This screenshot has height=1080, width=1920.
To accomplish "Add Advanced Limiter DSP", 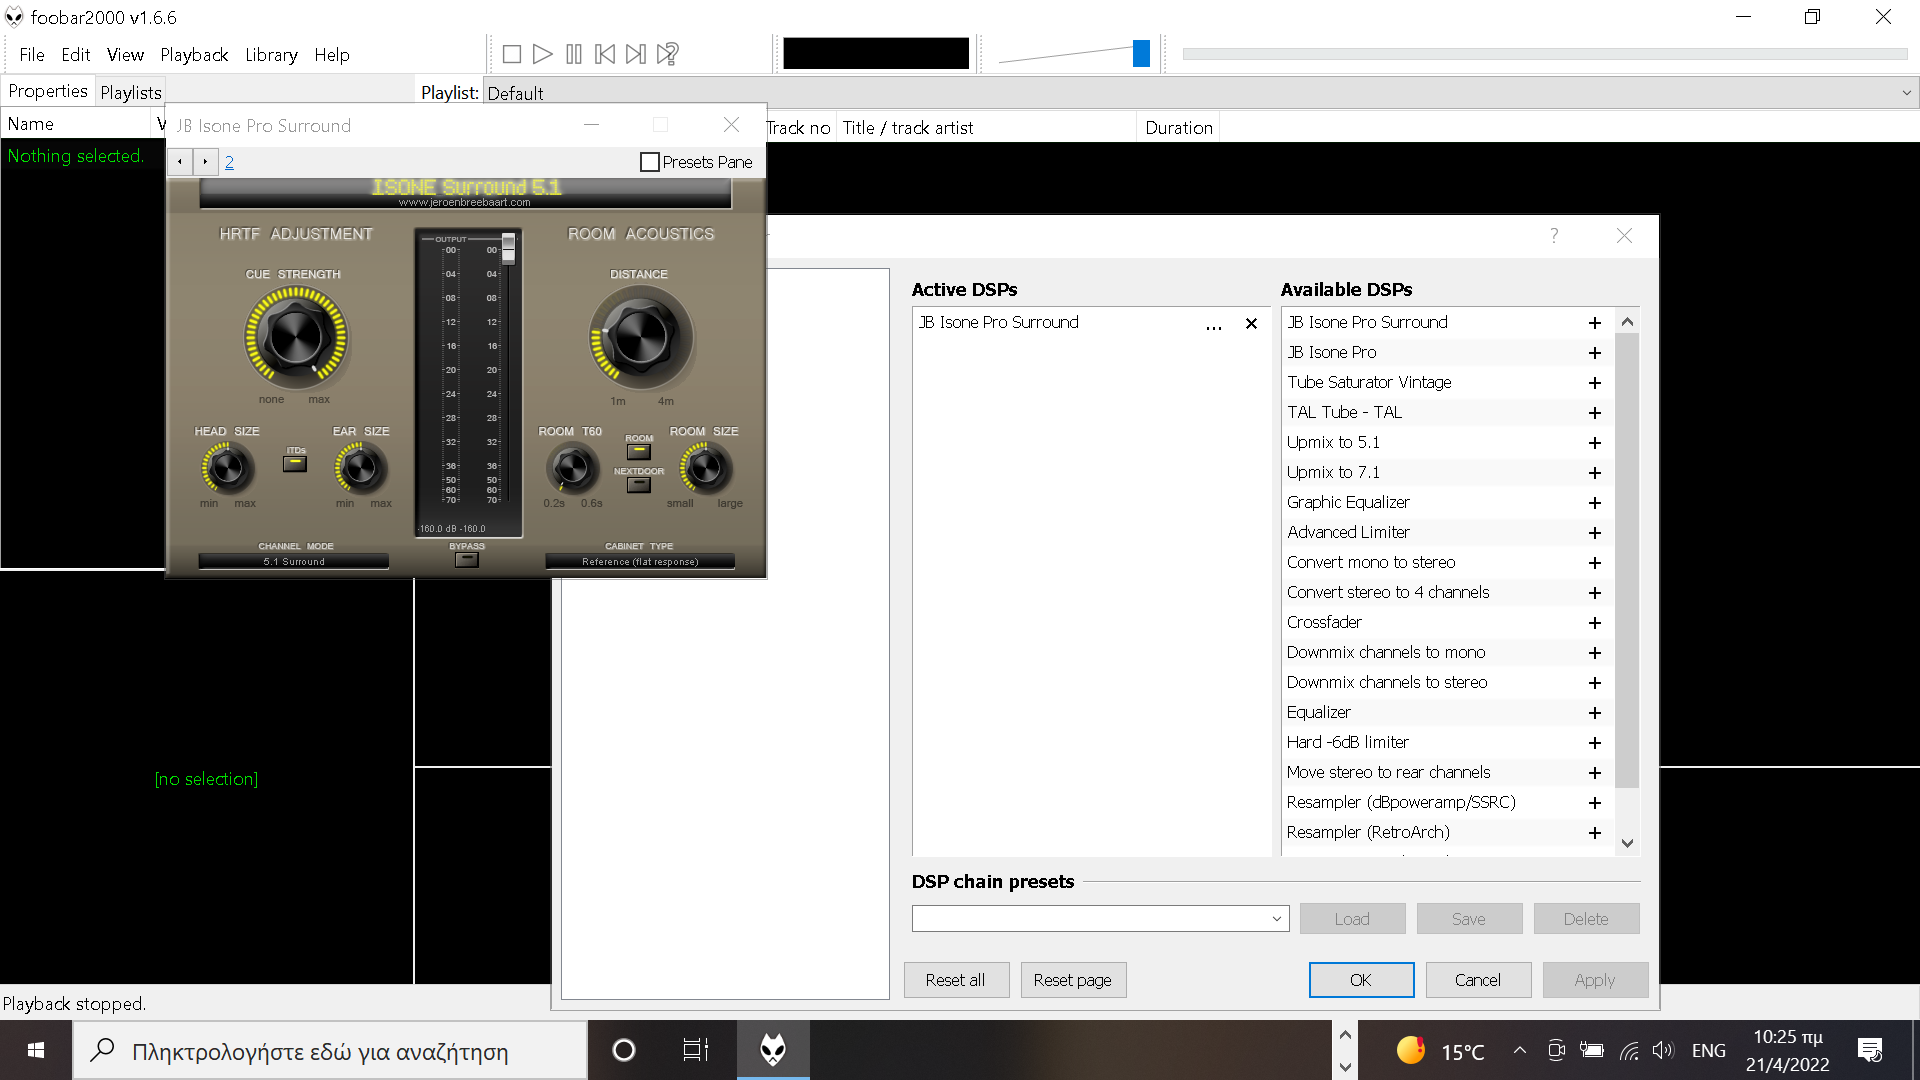I will (1595, 533).
